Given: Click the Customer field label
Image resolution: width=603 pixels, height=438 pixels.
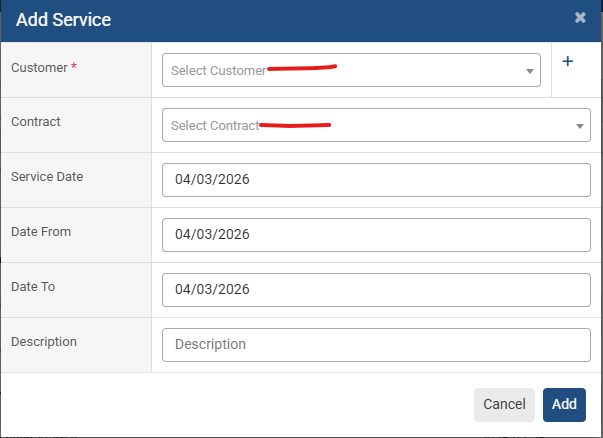Looking at the screenshot, I should [44, 68].
